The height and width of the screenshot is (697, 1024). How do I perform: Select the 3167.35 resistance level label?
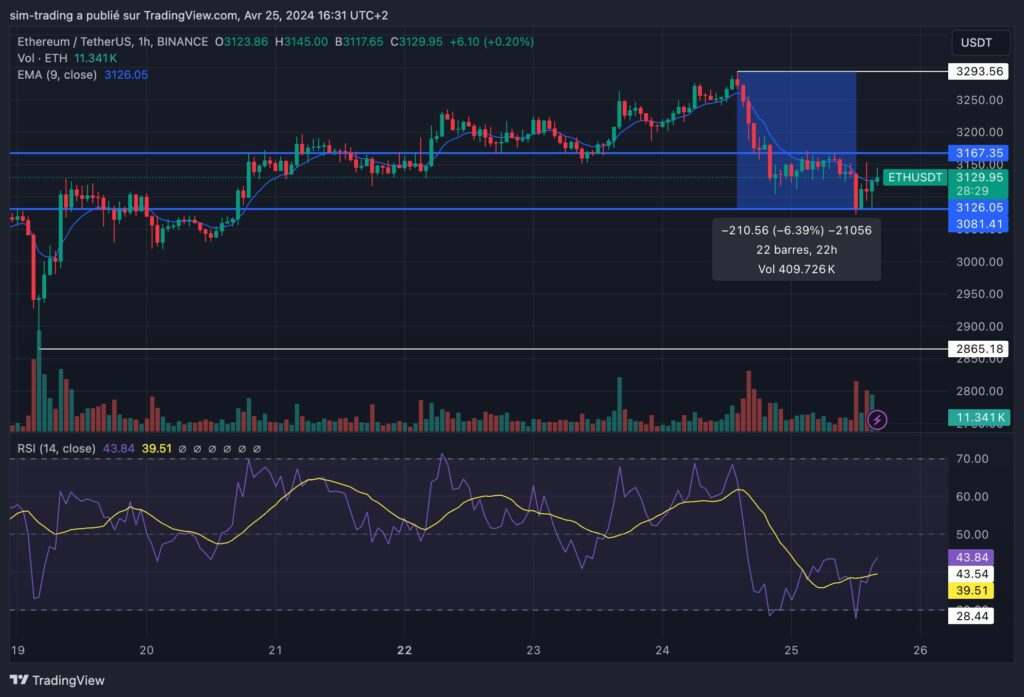pos(978,154)
